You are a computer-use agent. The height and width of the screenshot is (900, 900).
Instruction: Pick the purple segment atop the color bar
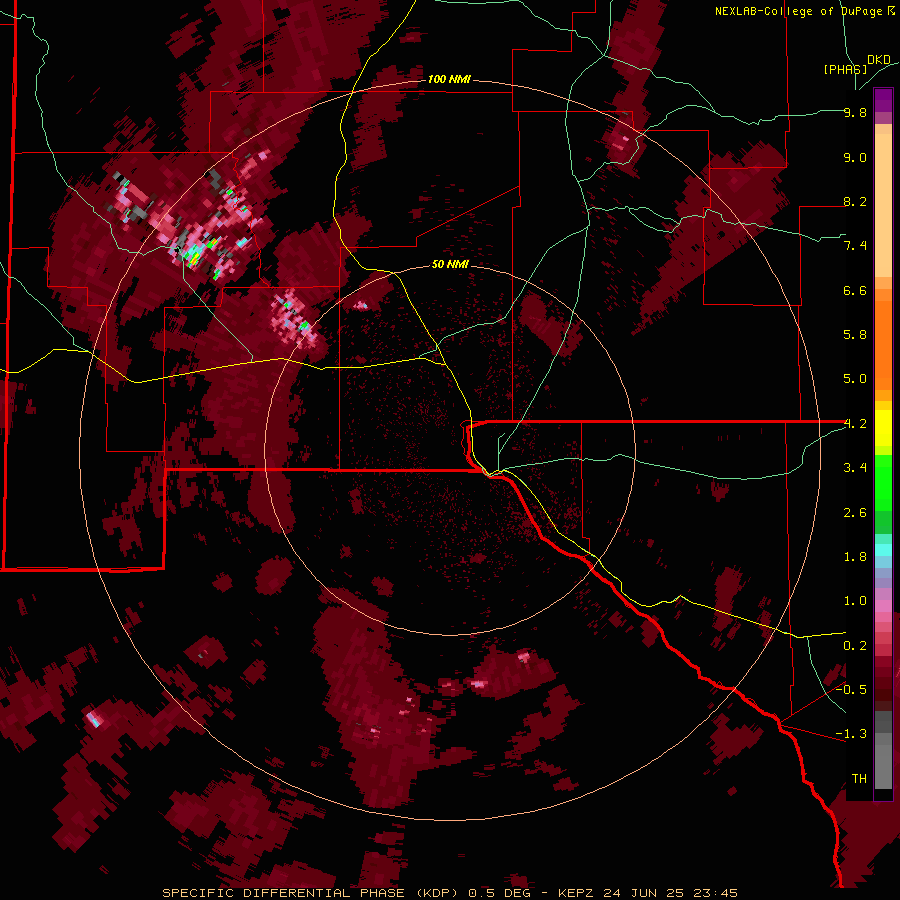coord(883,100)
